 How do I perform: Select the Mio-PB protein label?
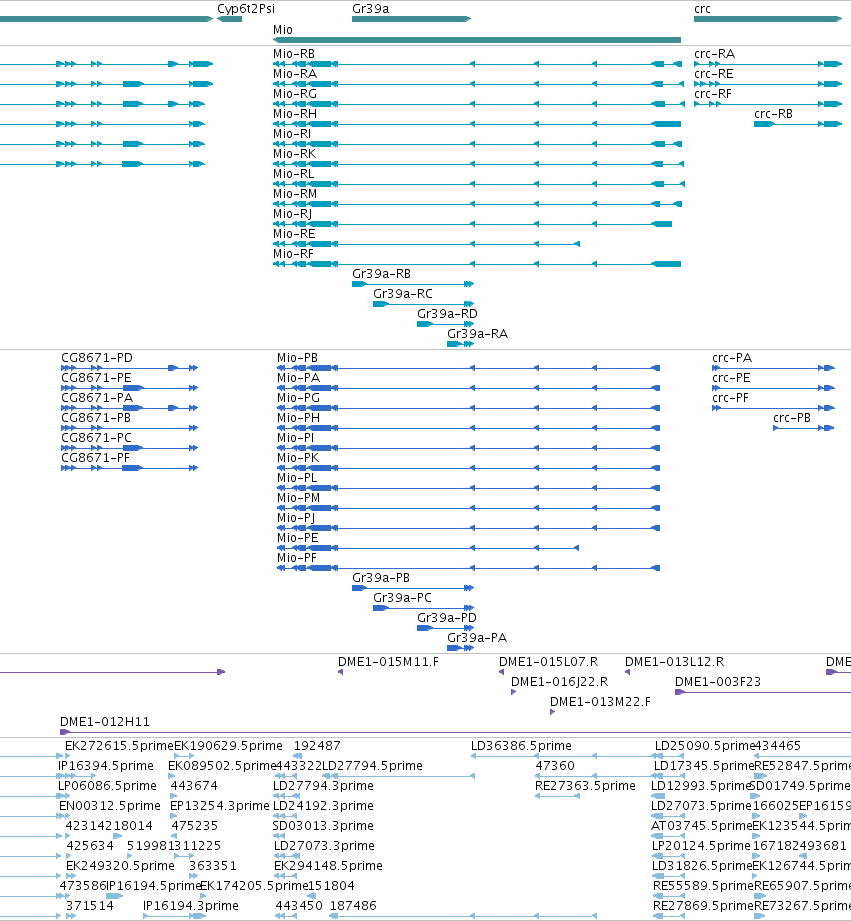tap(297, 358)
